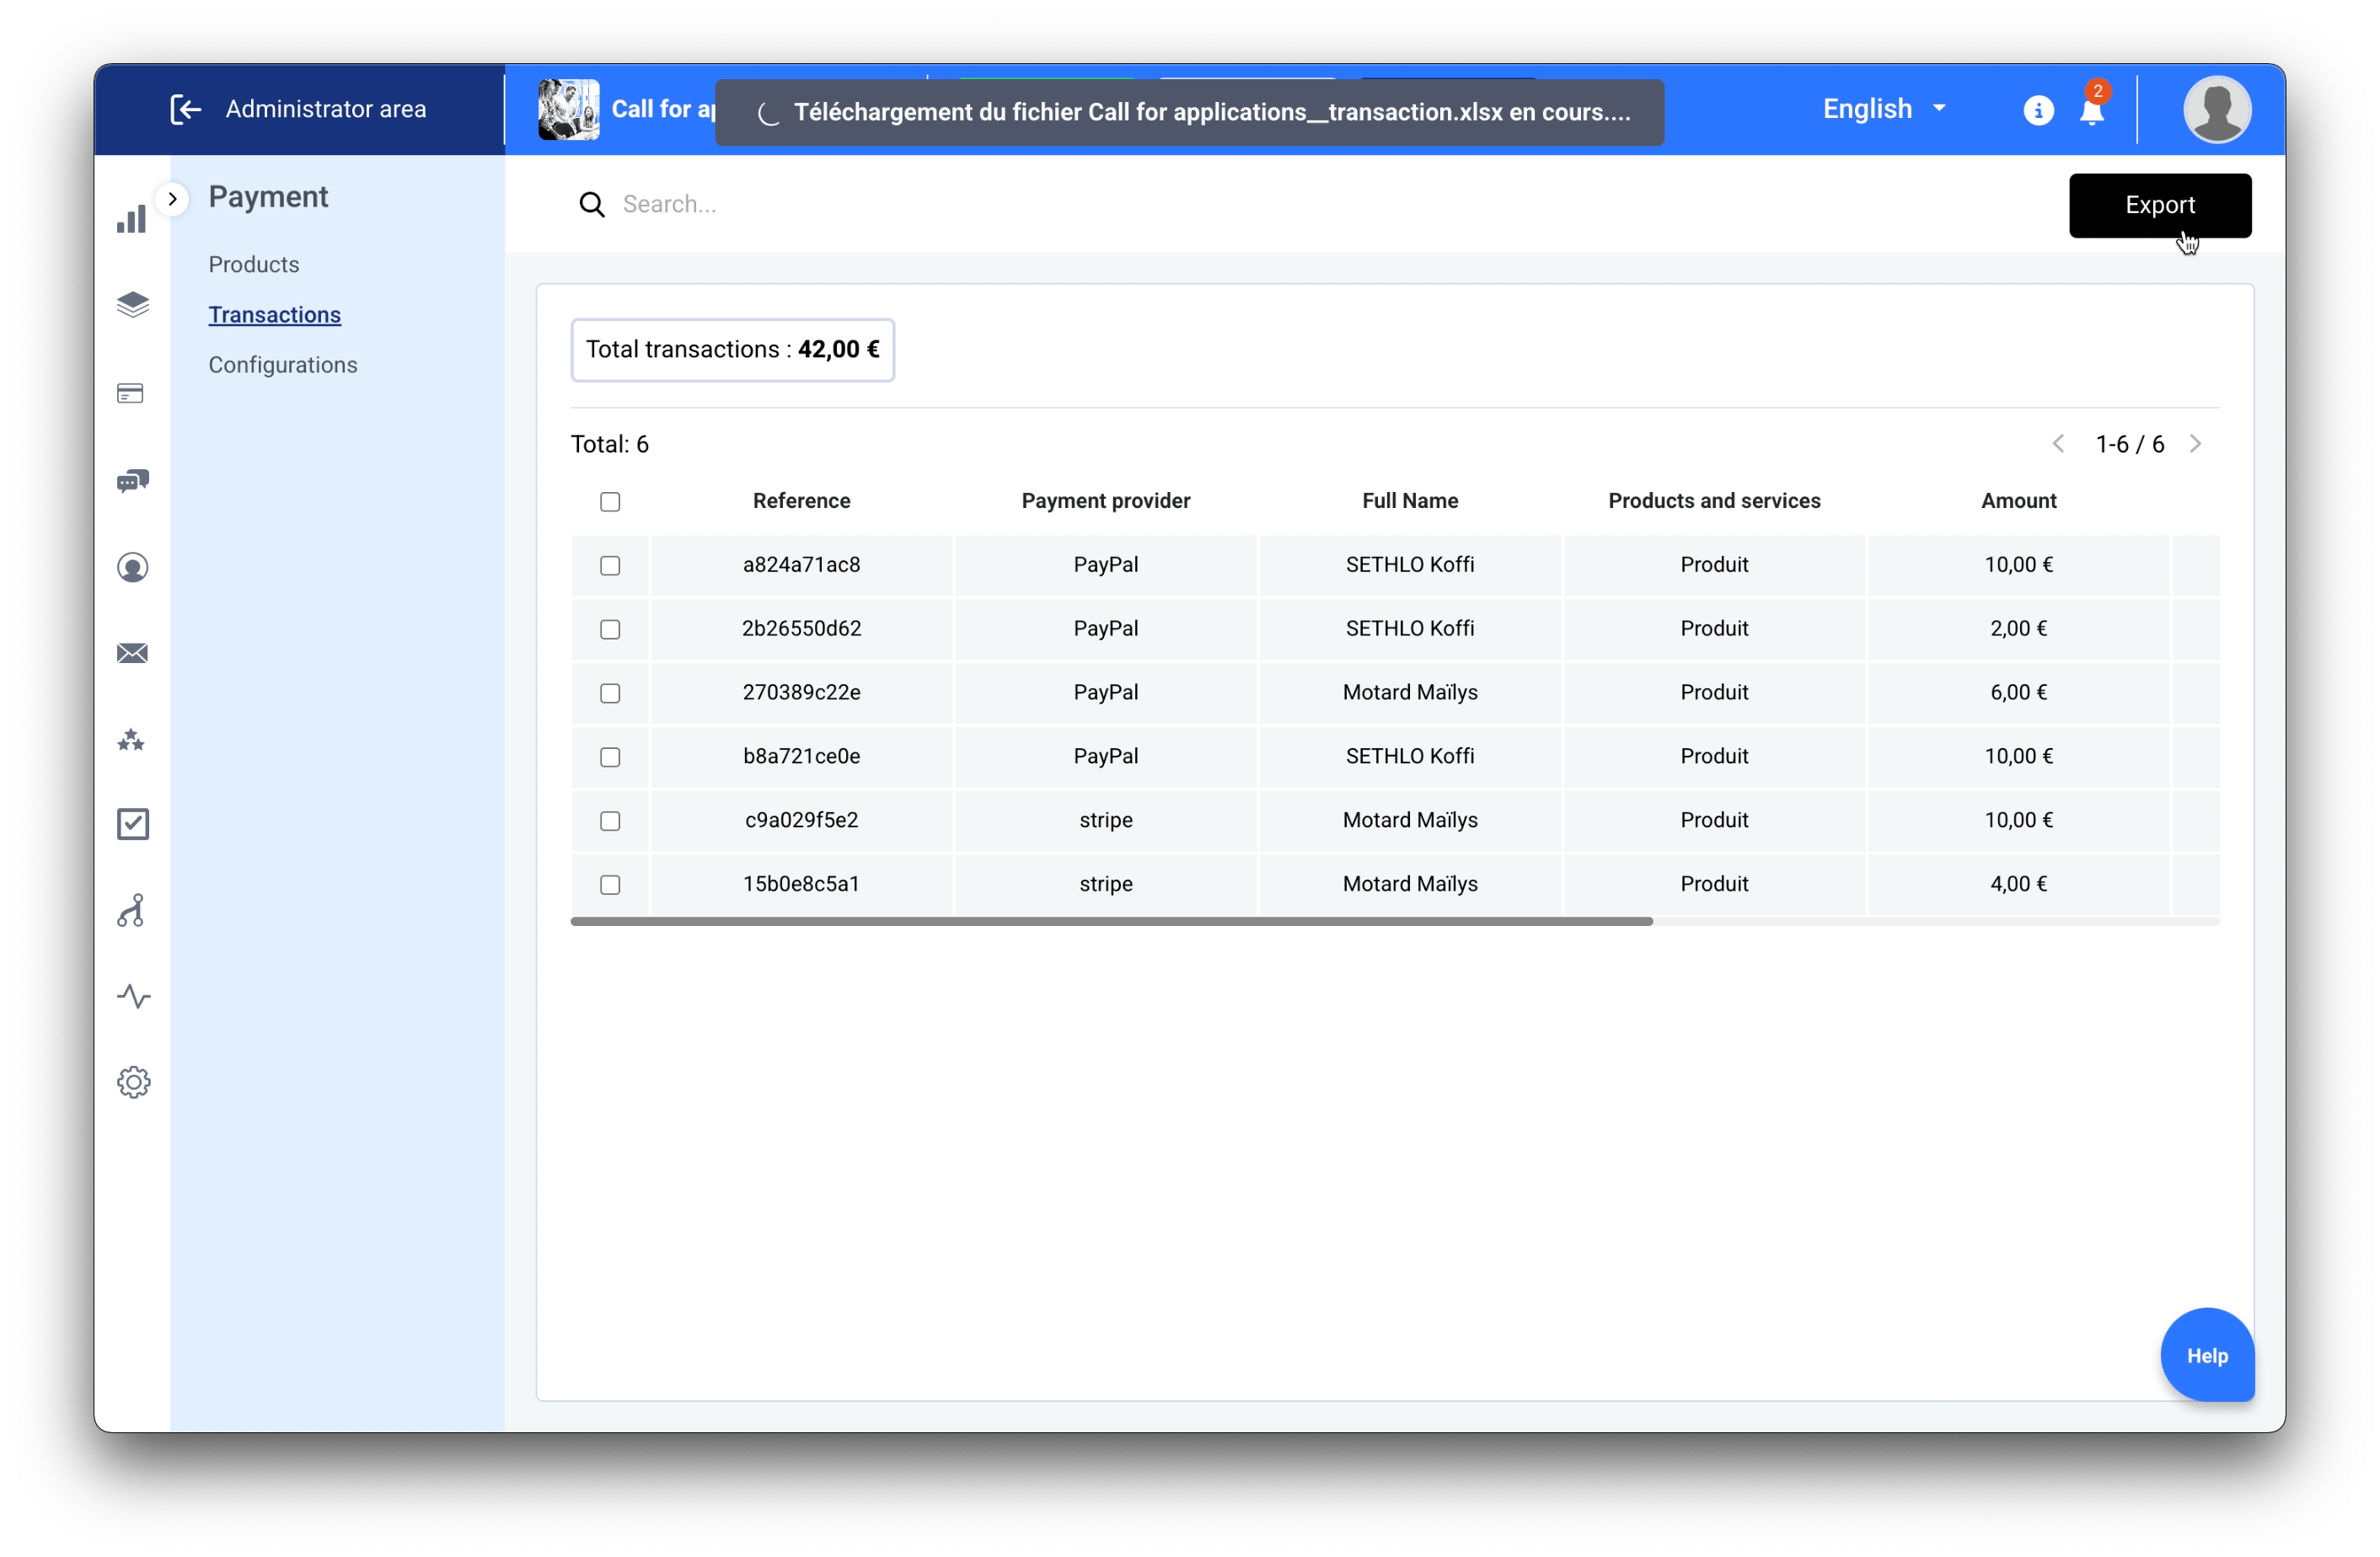Collapse the Payment sidebar with the chevron

(x=173, y=198)
